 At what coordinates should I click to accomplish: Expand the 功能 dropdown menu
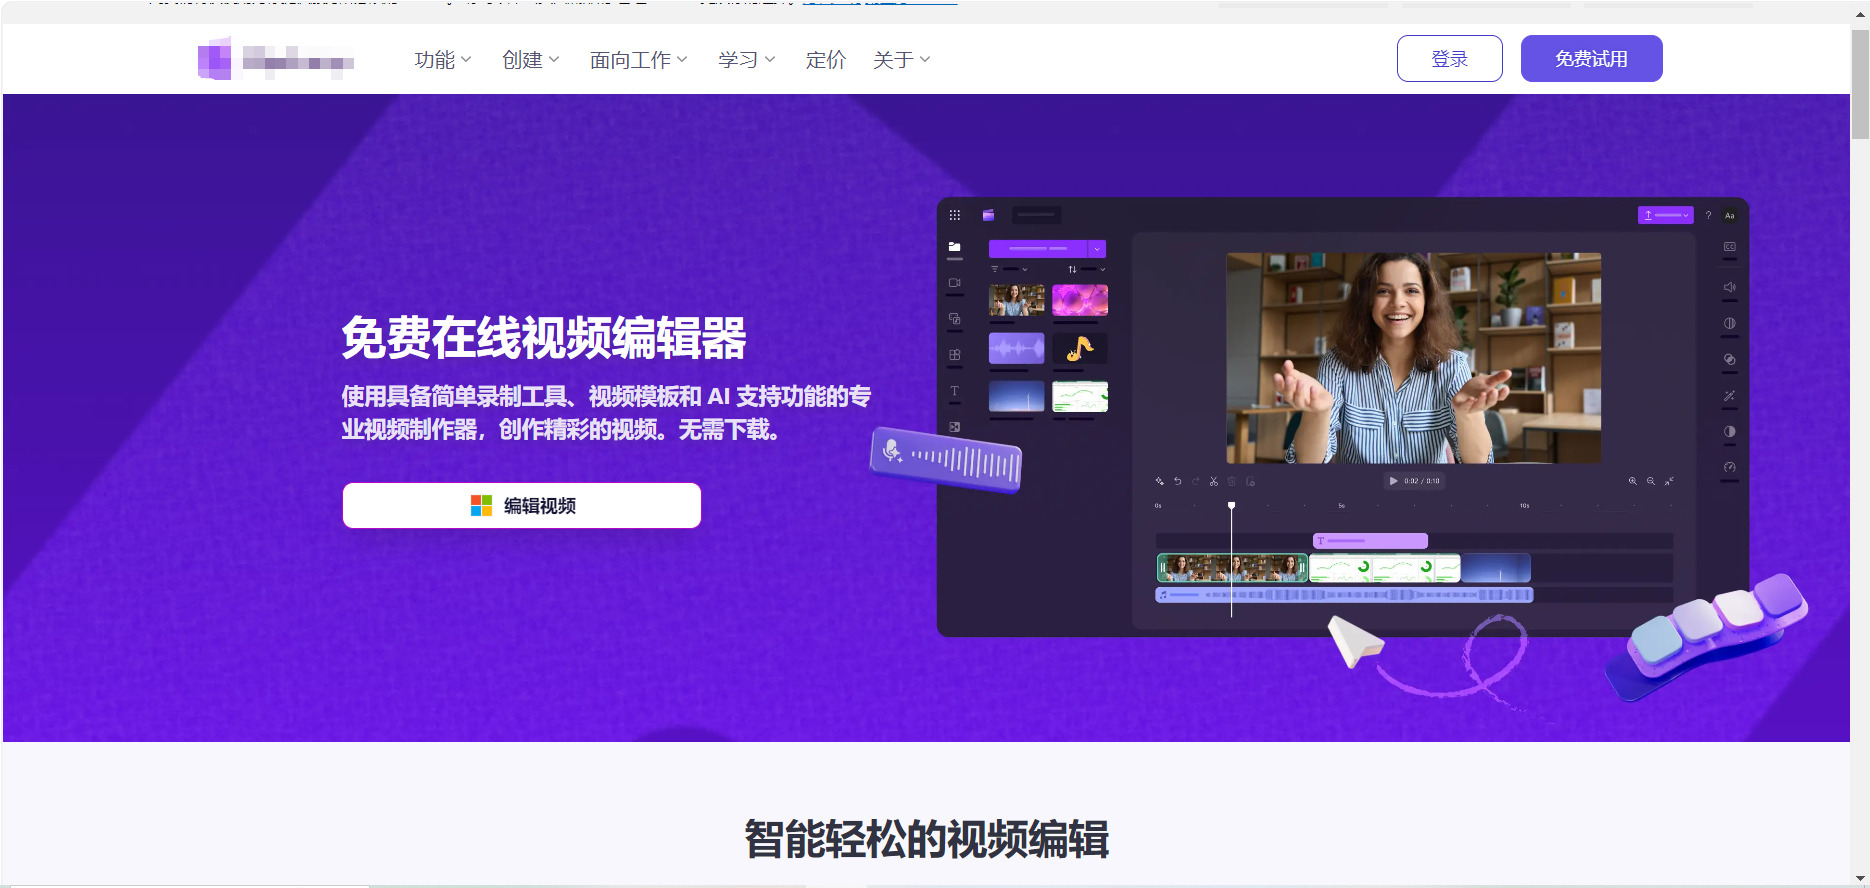(x=443, y=60)
